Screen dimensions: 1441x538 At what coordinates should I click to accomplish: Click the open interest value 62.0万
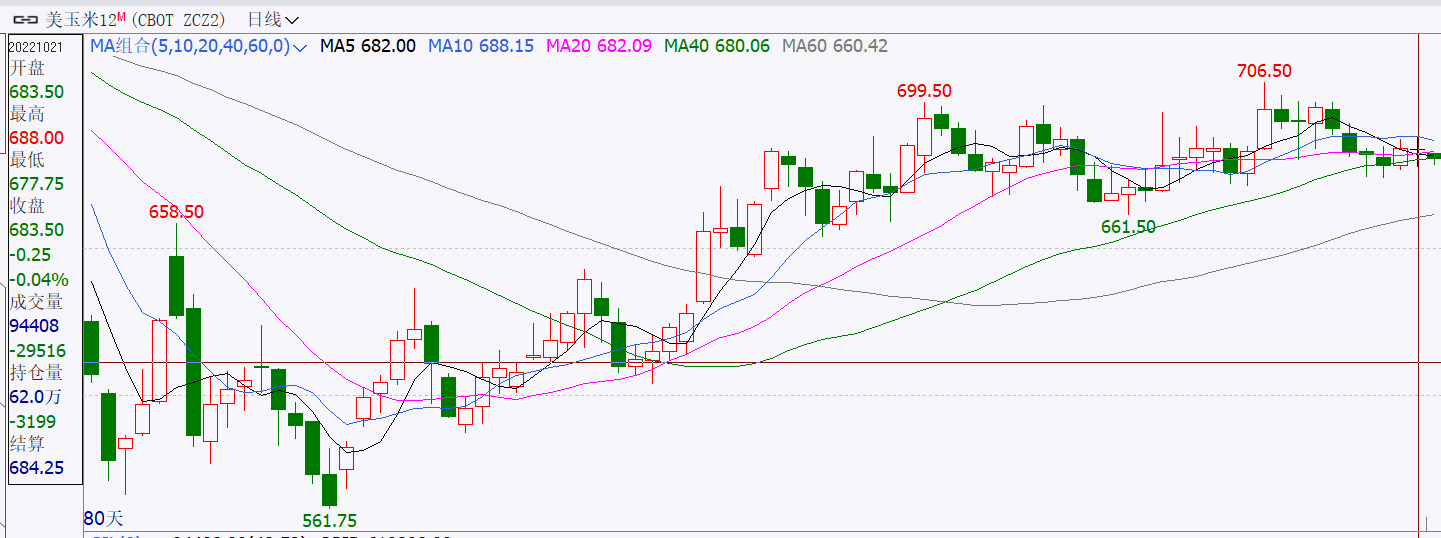(x=35, y=397)
